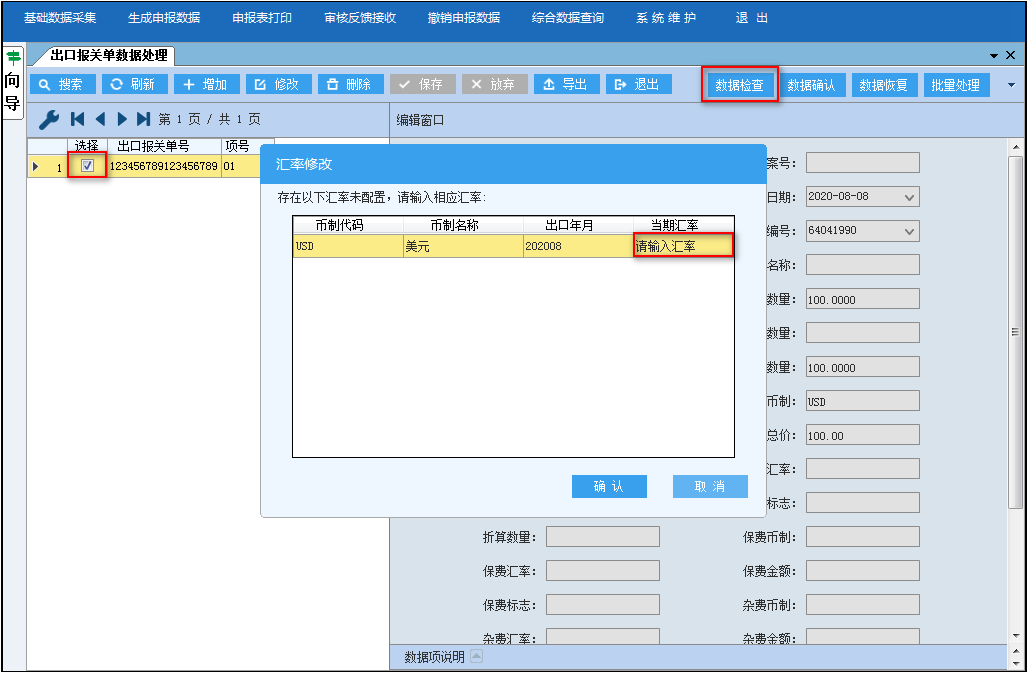
Task: Open the dropdown showing 64041990
Action: coord(909,231)
